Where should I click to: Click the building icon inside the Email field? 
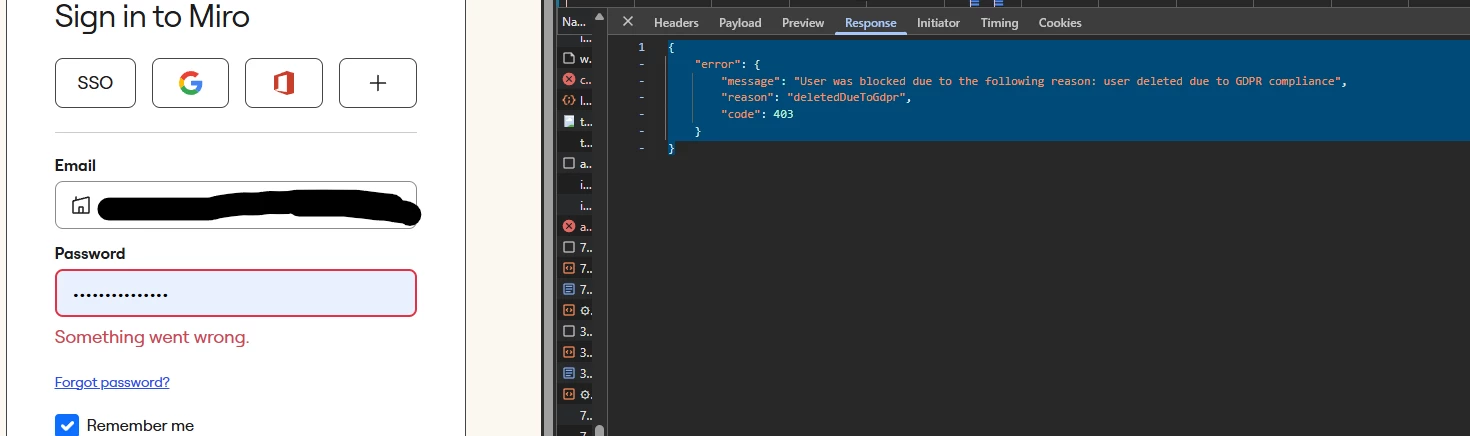[82, 205]
